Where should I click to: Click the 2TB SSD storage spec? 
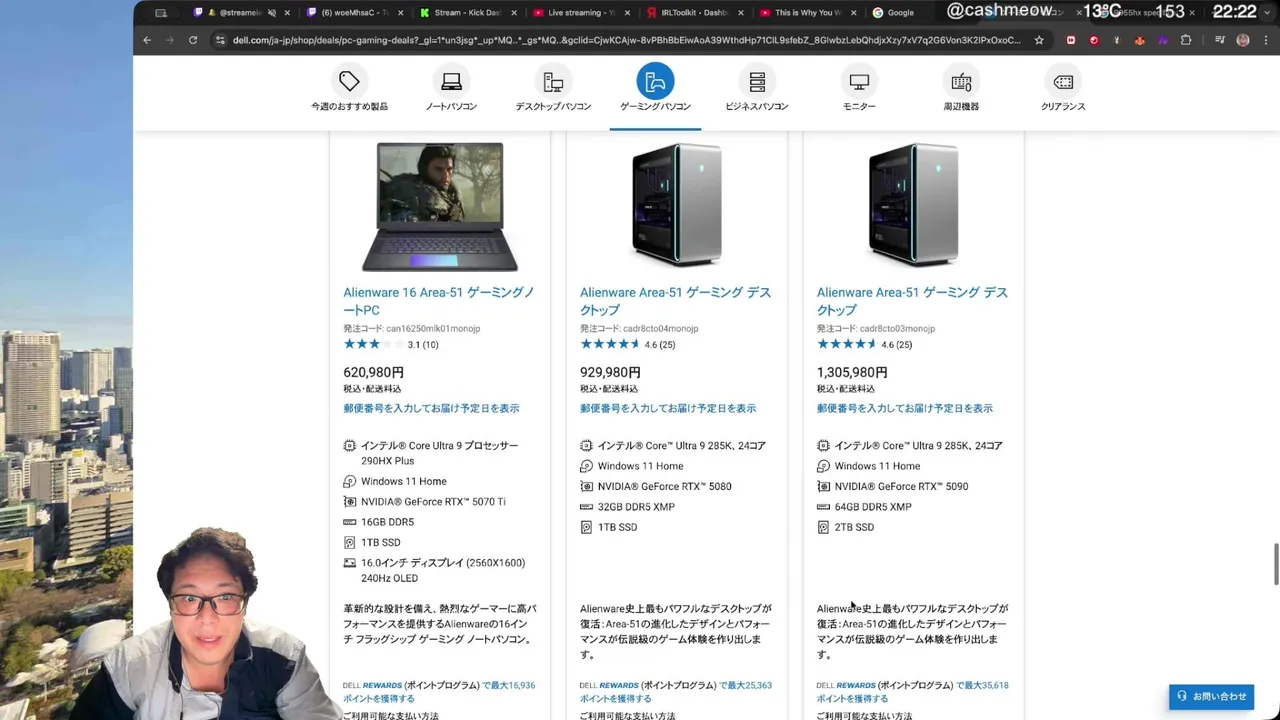coord(854,527)
